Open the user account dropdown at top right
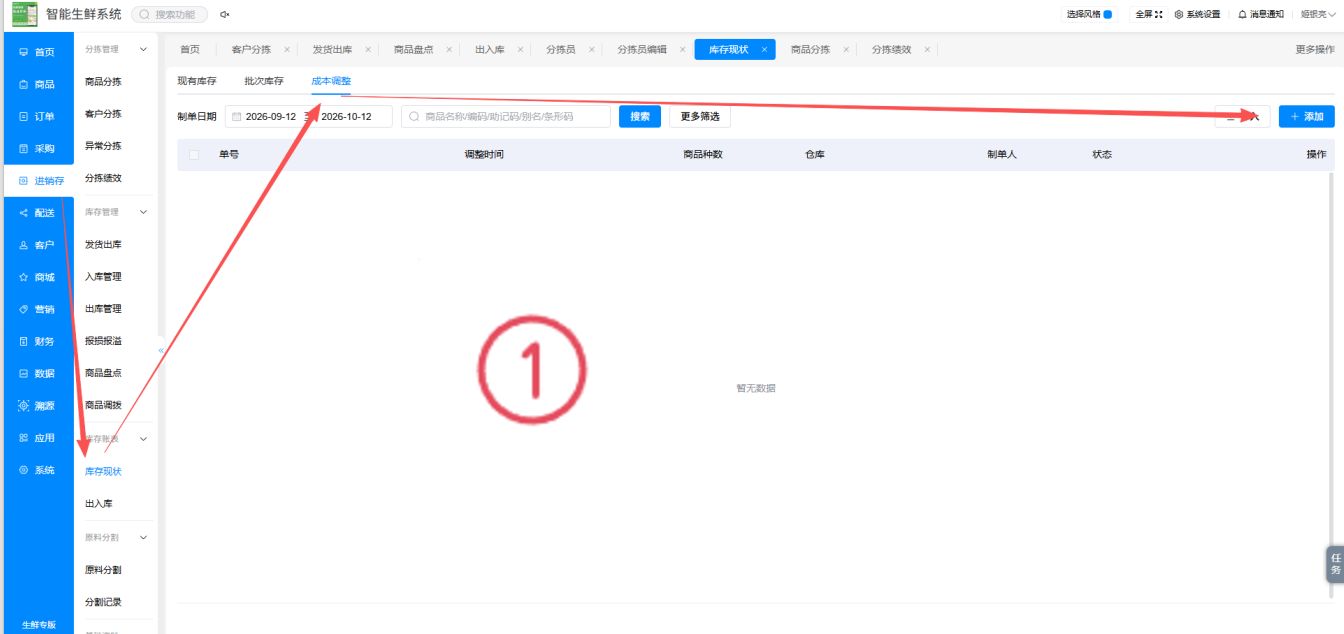Viewport: 1344px width, 634px height. pyautogui.click(x=1318, y=15)
